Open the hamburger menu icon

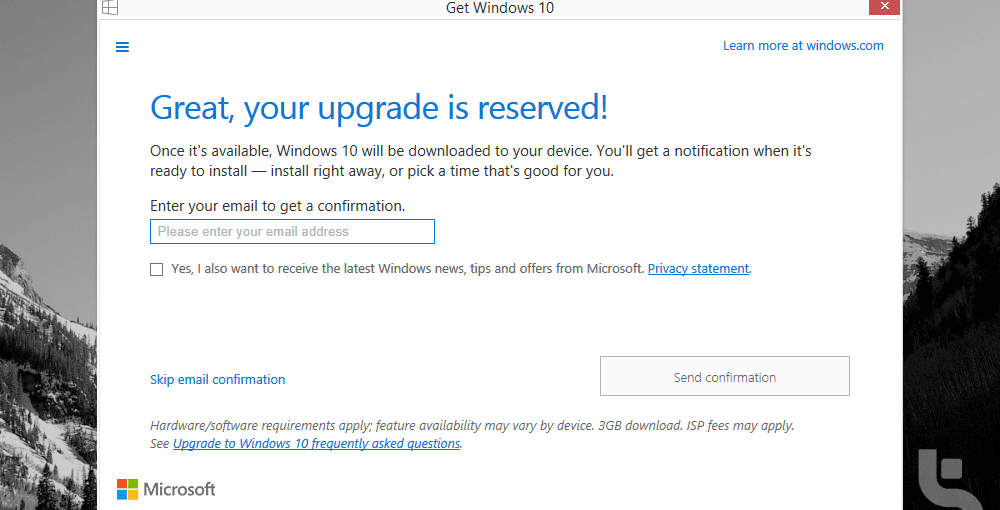122,47
